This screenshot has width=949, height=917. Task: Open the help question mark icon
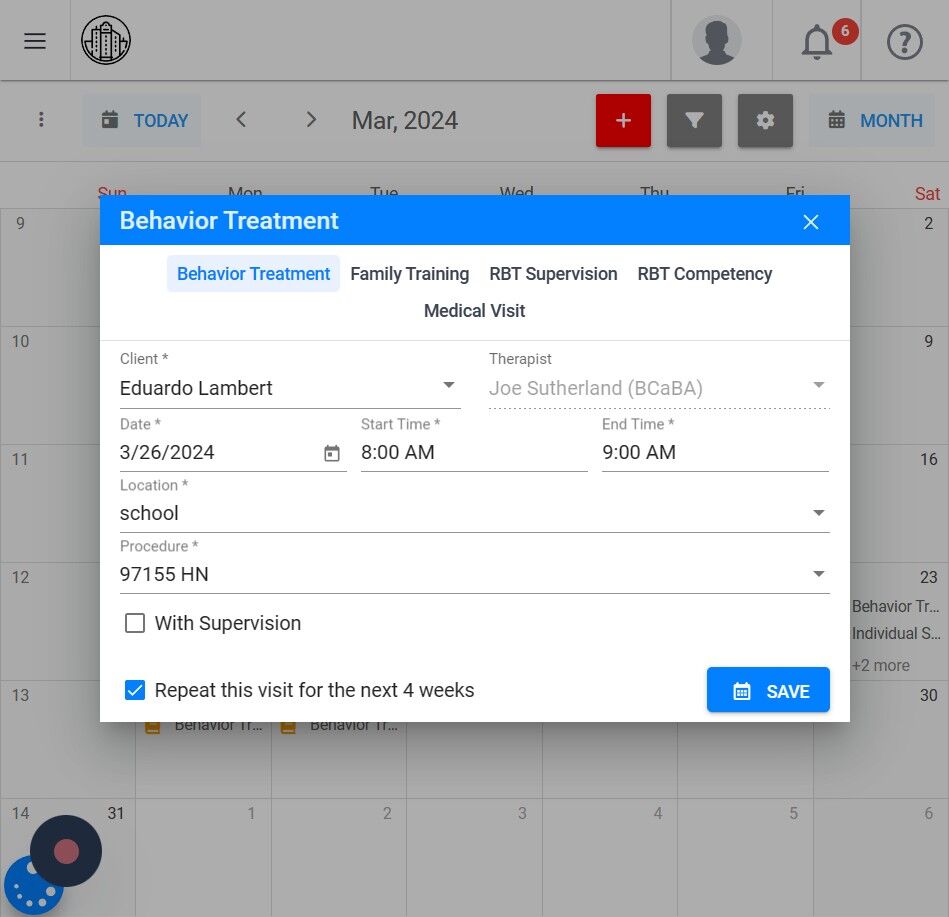[x=904, y=42]
